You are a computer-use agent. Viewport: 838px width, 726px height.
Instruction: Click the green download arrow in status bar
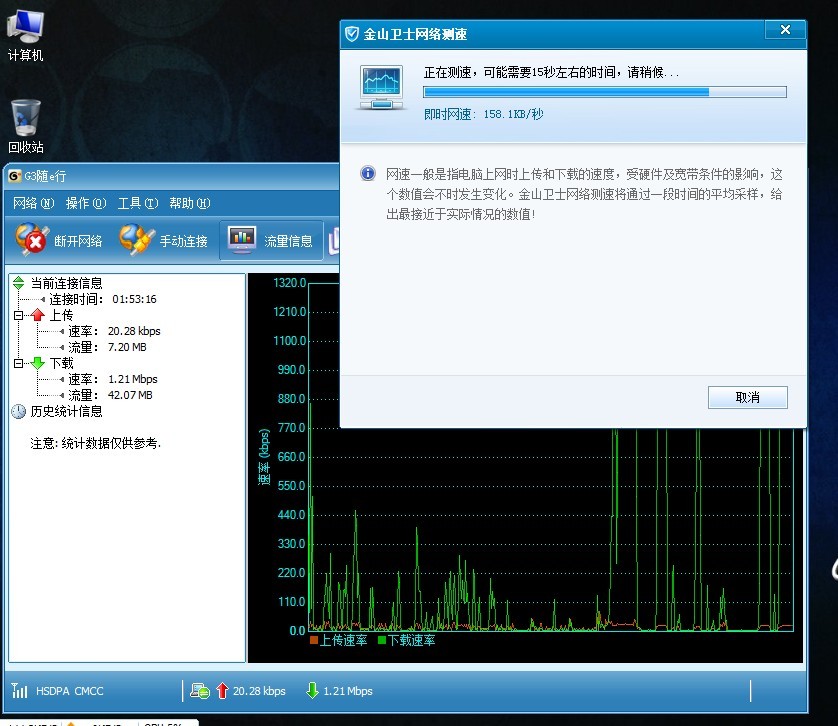(x=312, y=691)
